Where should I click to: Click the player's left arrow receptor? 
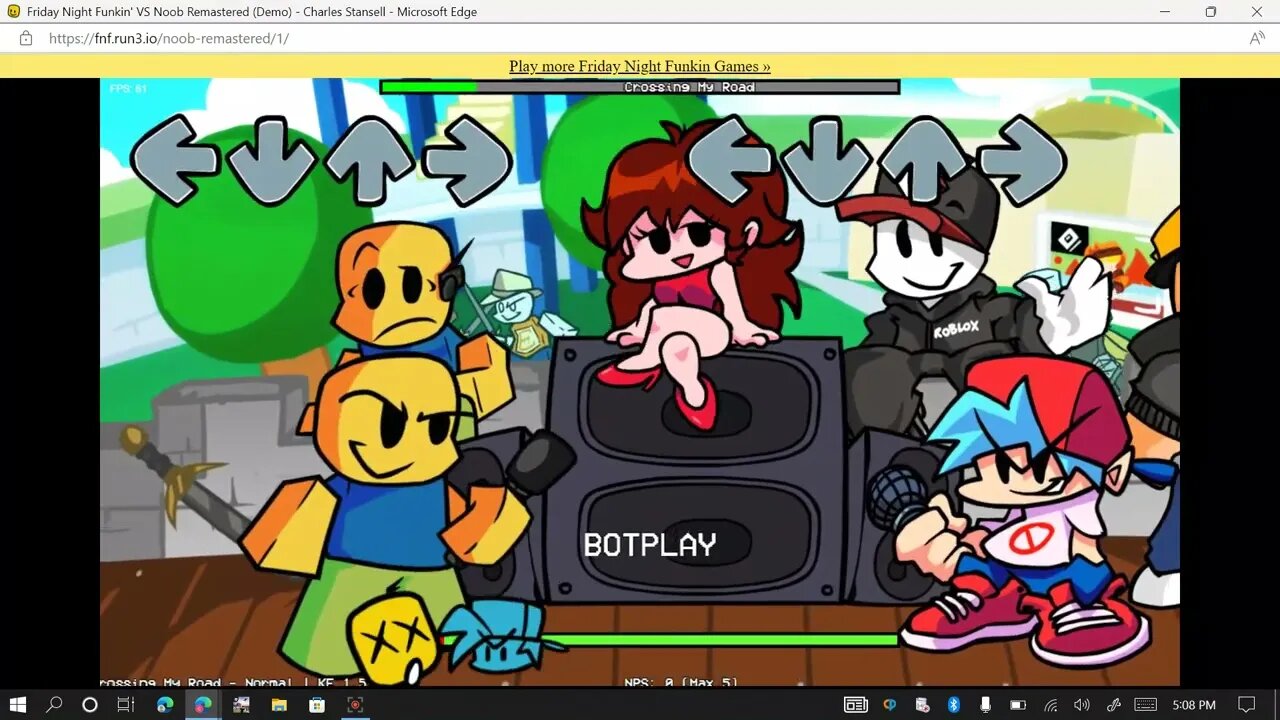729,160
